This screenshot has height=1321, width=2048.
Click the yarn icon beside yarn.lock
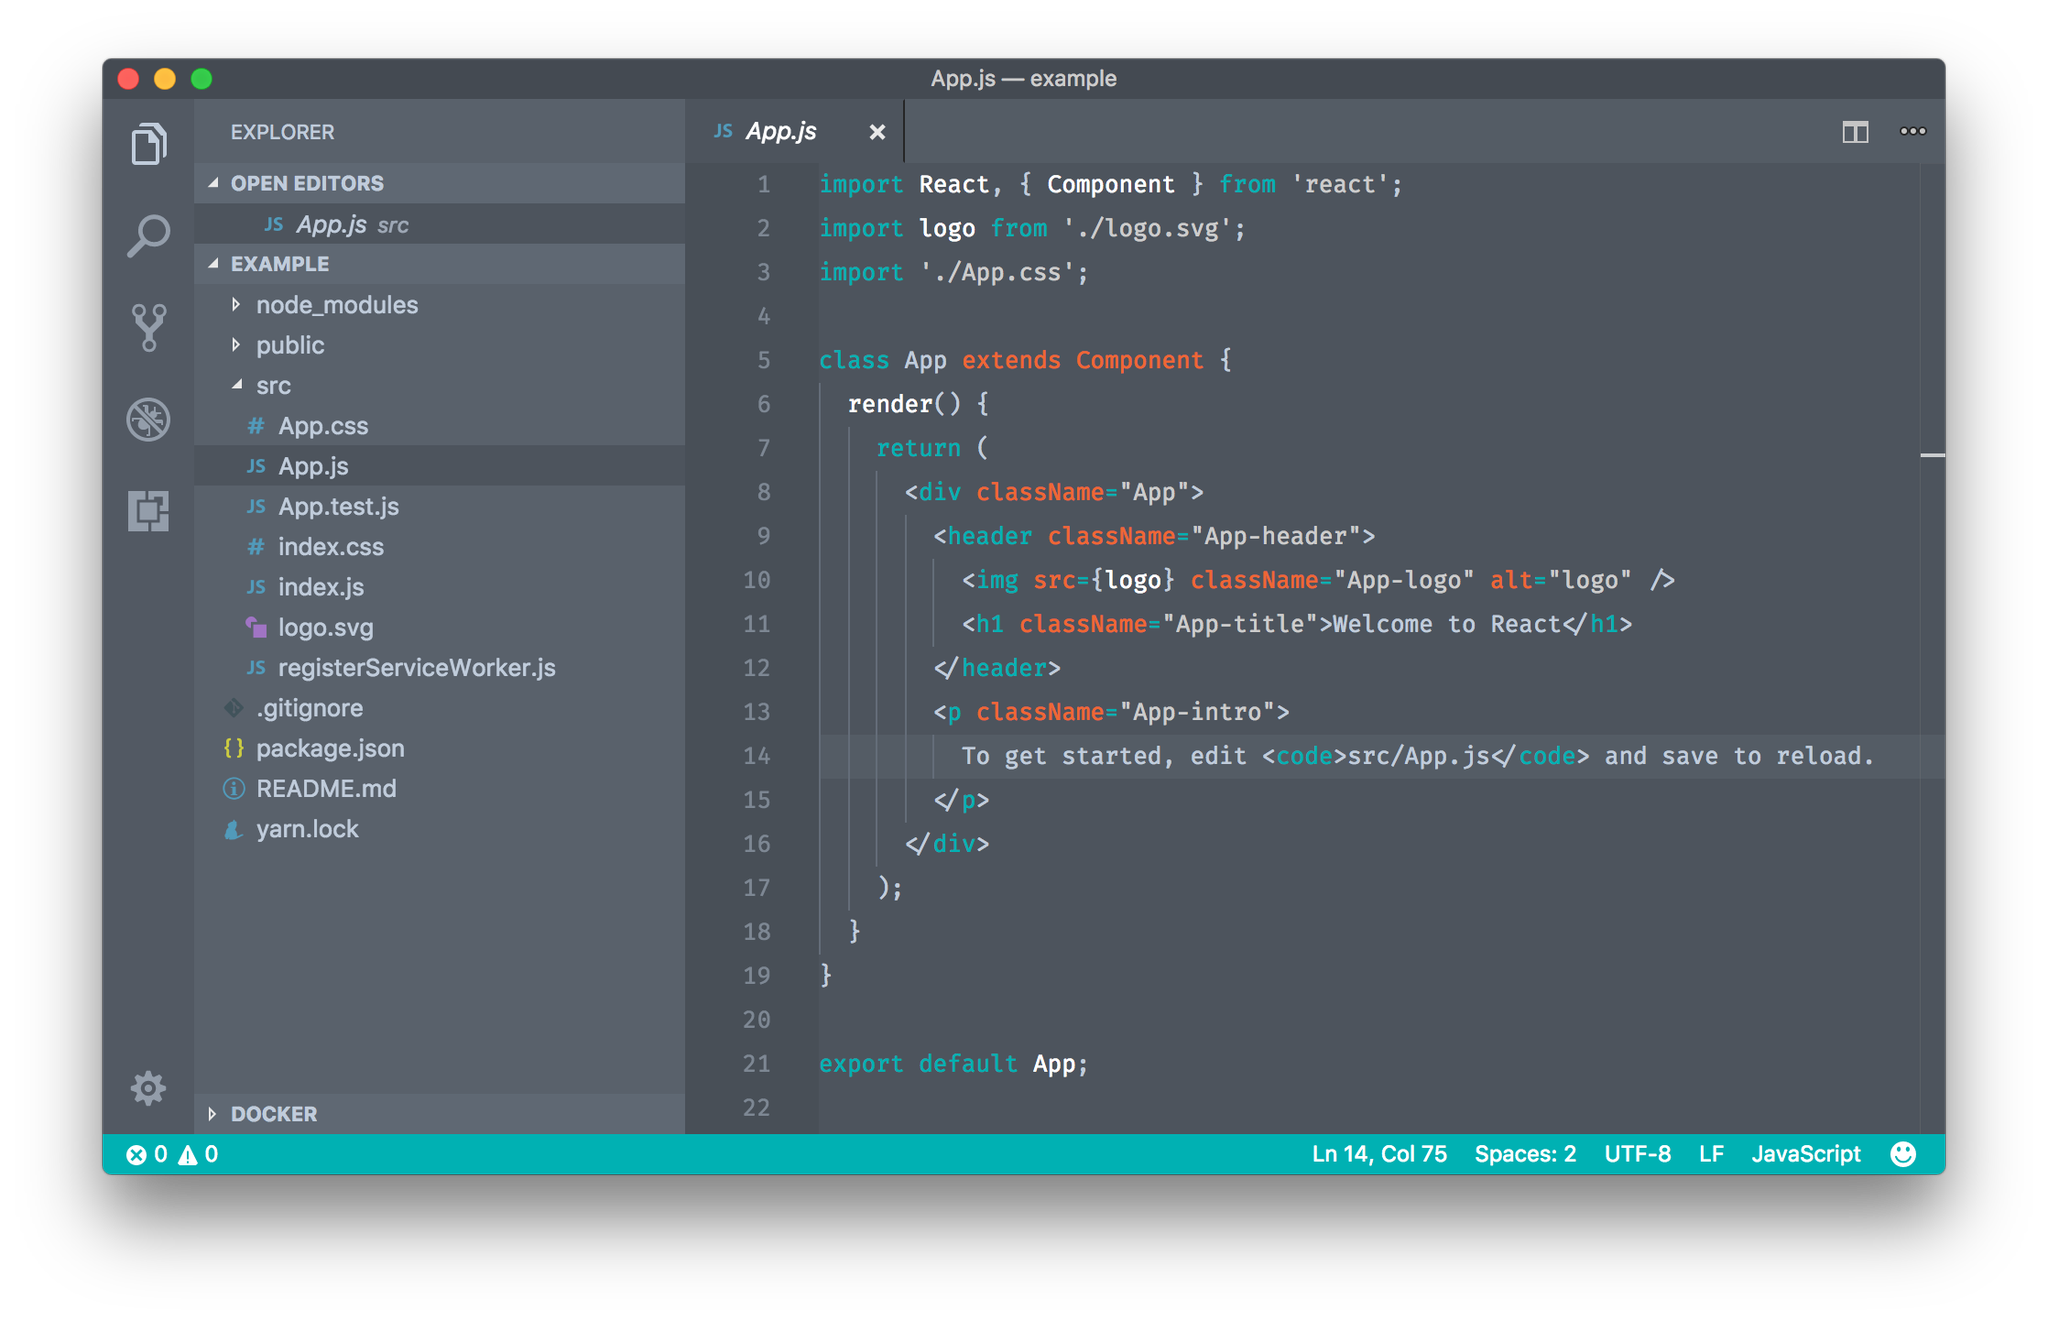click(x=234, y=829)
